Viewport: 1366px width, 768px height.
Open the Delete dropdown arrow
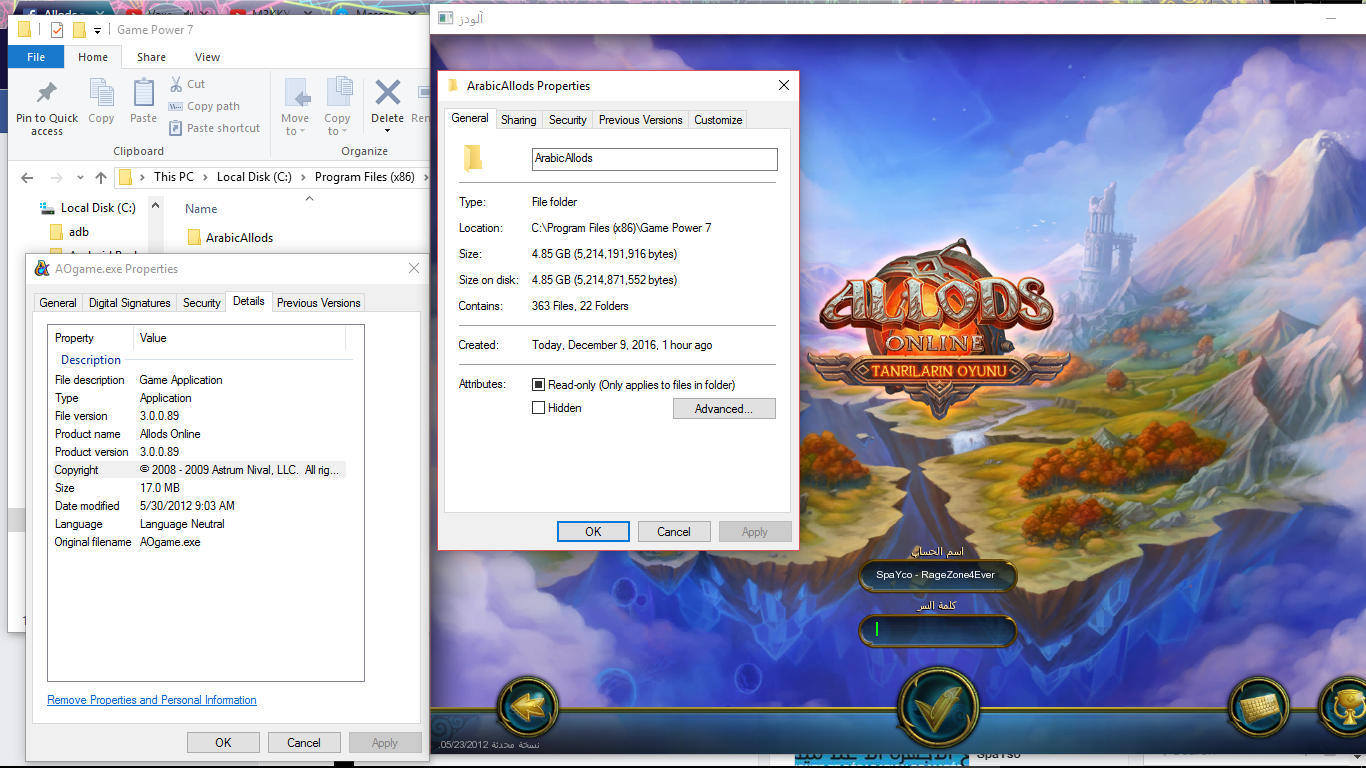click(387, 131)
